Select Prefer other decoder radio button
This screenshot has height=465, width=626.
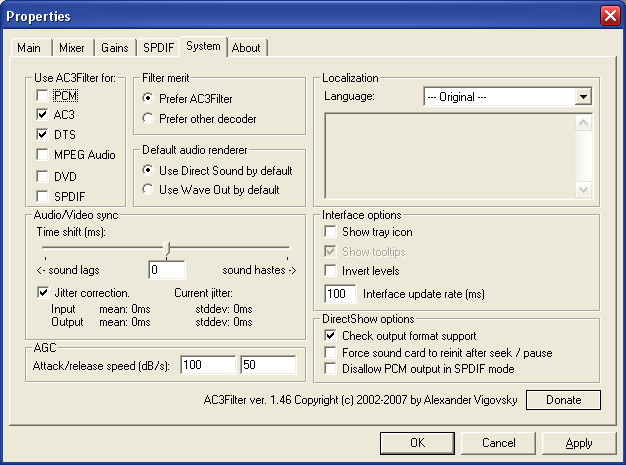pyautogui.click(x=149, y=119)
